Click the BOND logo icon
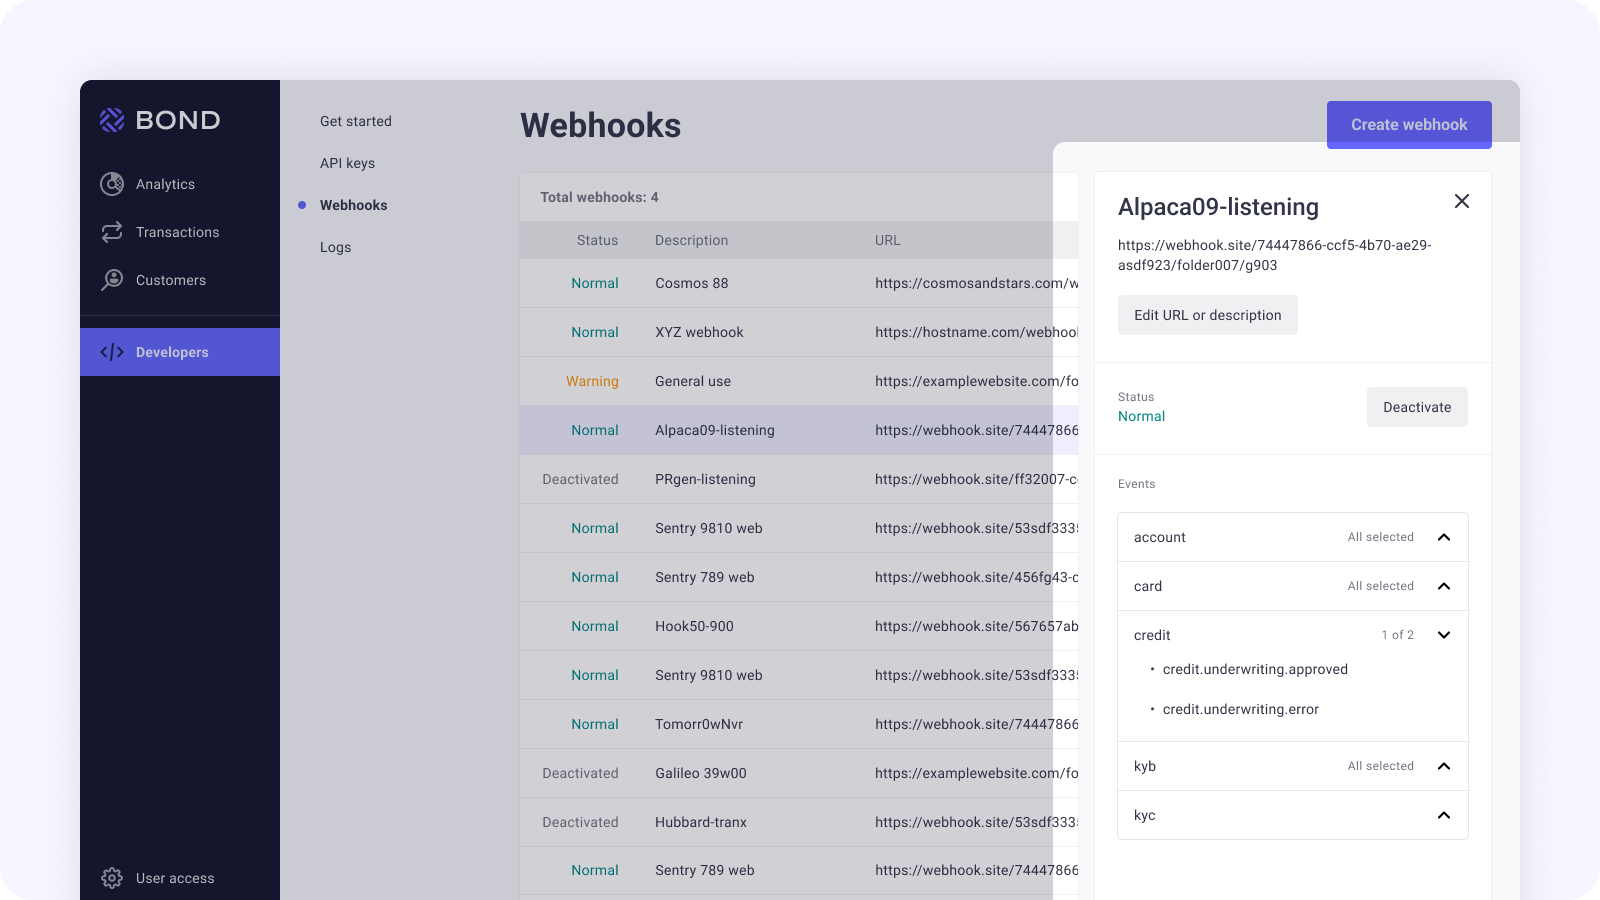 click(112, 120)
